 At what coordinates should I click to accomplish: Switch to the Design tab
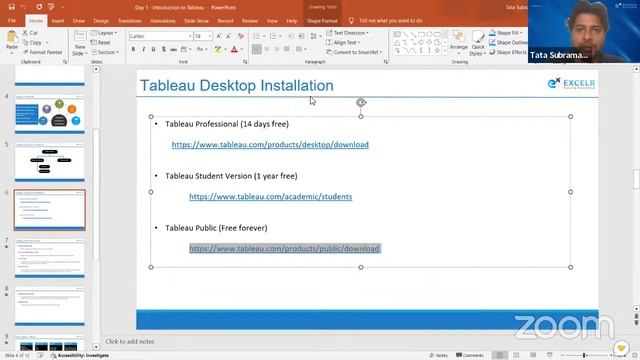(x=101, y=21)
